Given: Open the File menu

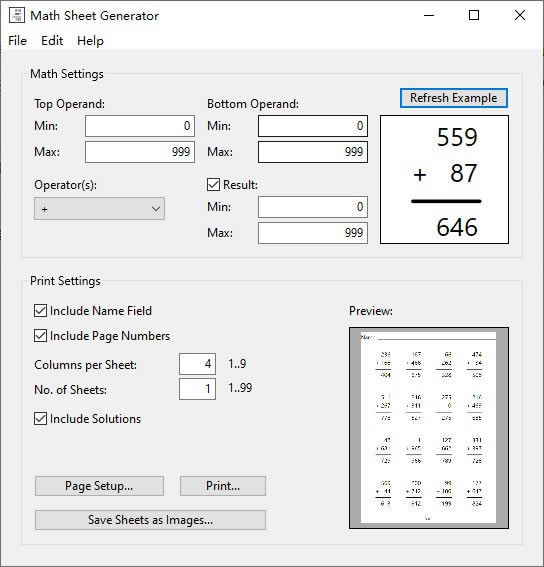Looking at the screenshot, I should tap(17, 40).
